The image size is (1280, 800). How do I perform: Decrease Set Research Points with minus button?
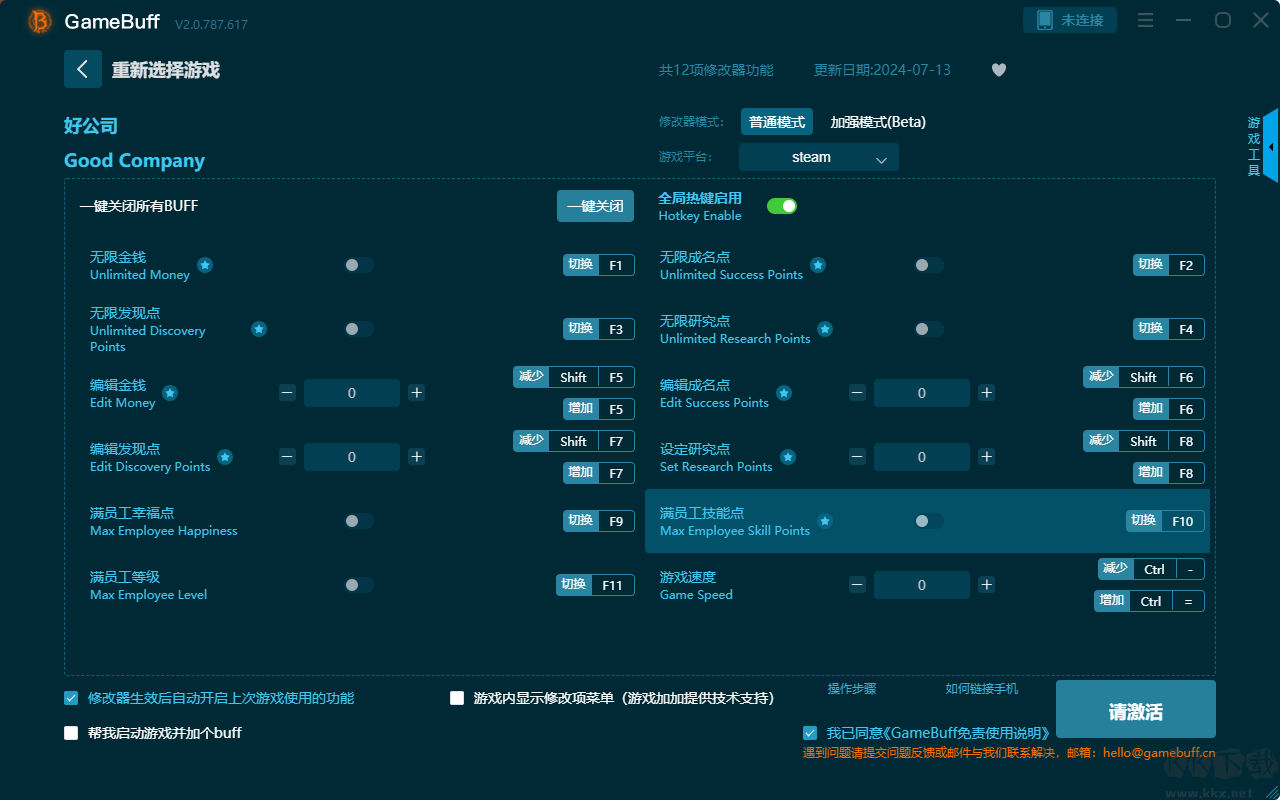(857, 457)
